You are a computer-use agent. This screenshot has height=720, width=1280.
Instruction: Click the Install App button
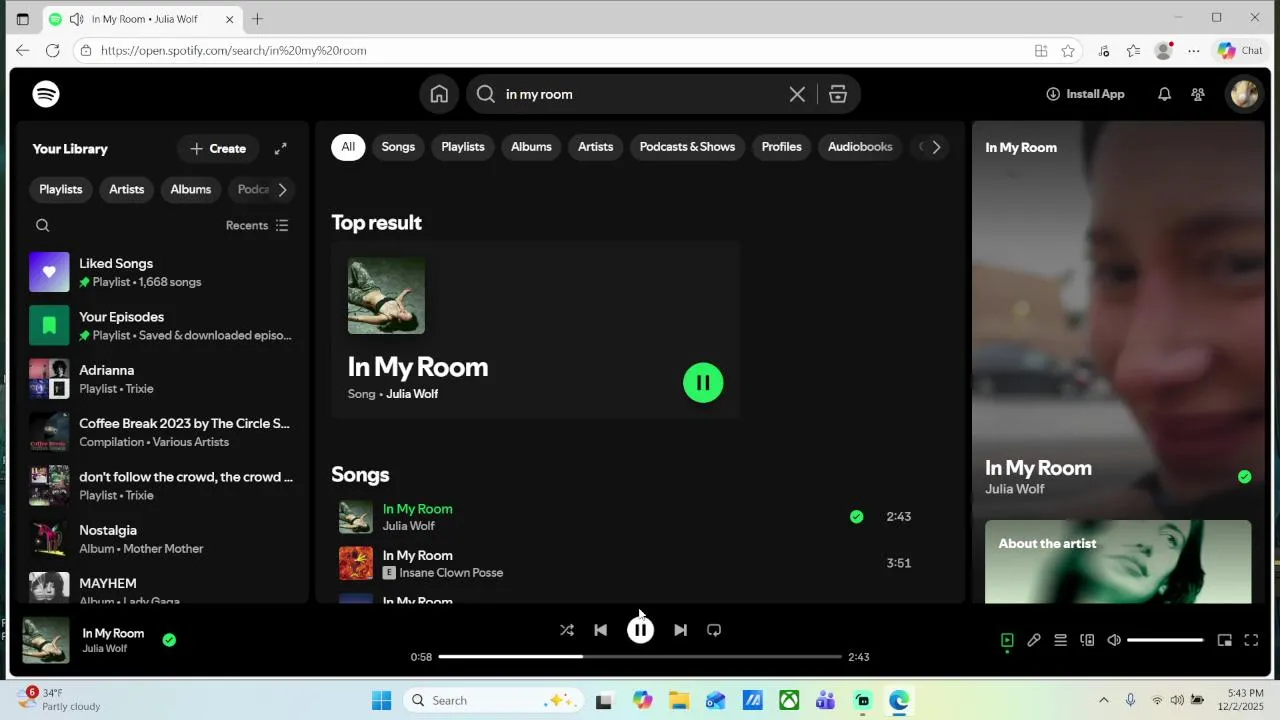1085,94
